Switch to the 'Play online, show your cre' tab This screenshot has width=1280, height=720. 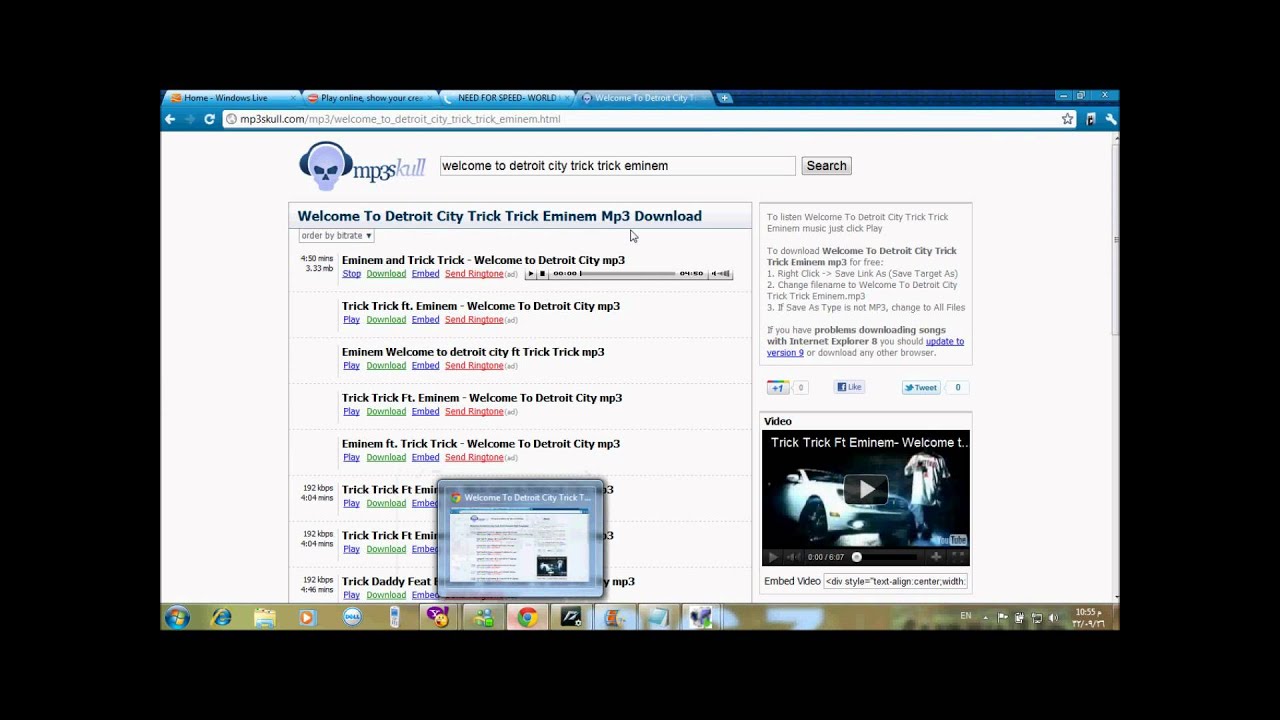[370, 98]
